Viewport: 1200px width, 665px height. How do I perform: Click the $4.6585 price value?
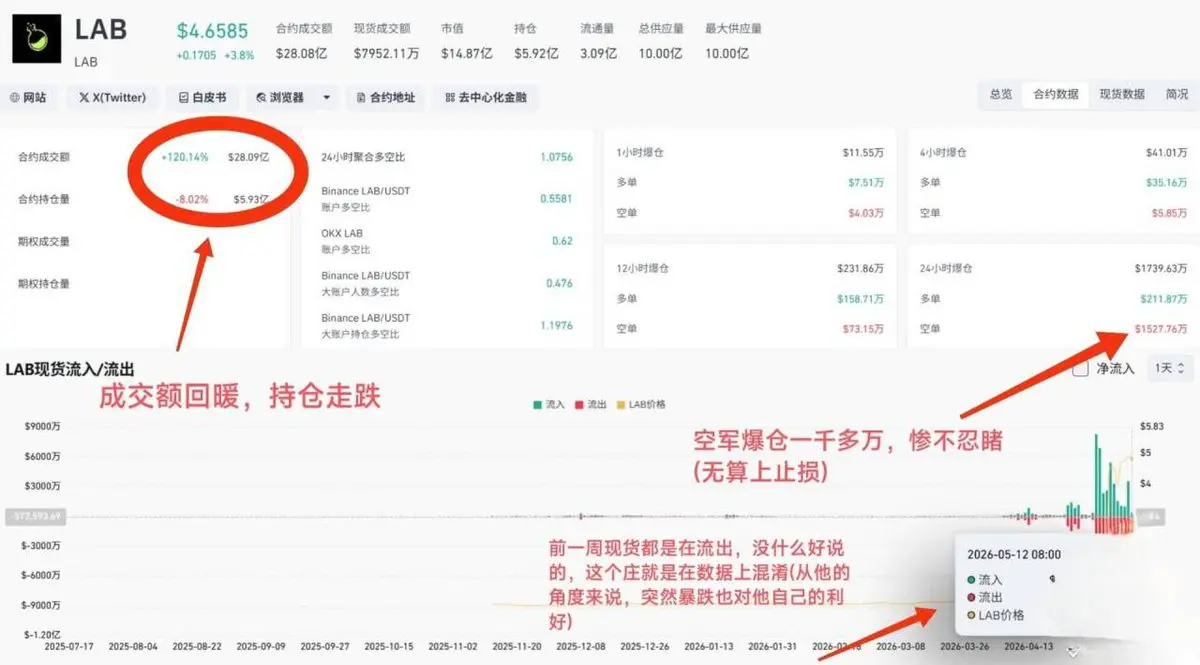coord(212,31)
